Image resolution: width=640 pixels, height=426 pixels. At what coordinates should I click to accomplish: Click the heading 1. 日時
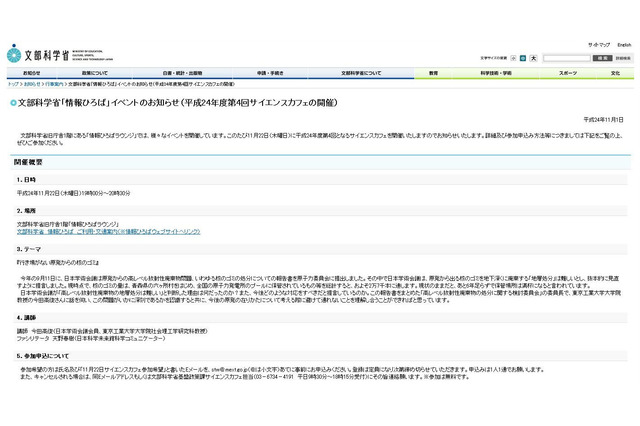pos(26,180)
